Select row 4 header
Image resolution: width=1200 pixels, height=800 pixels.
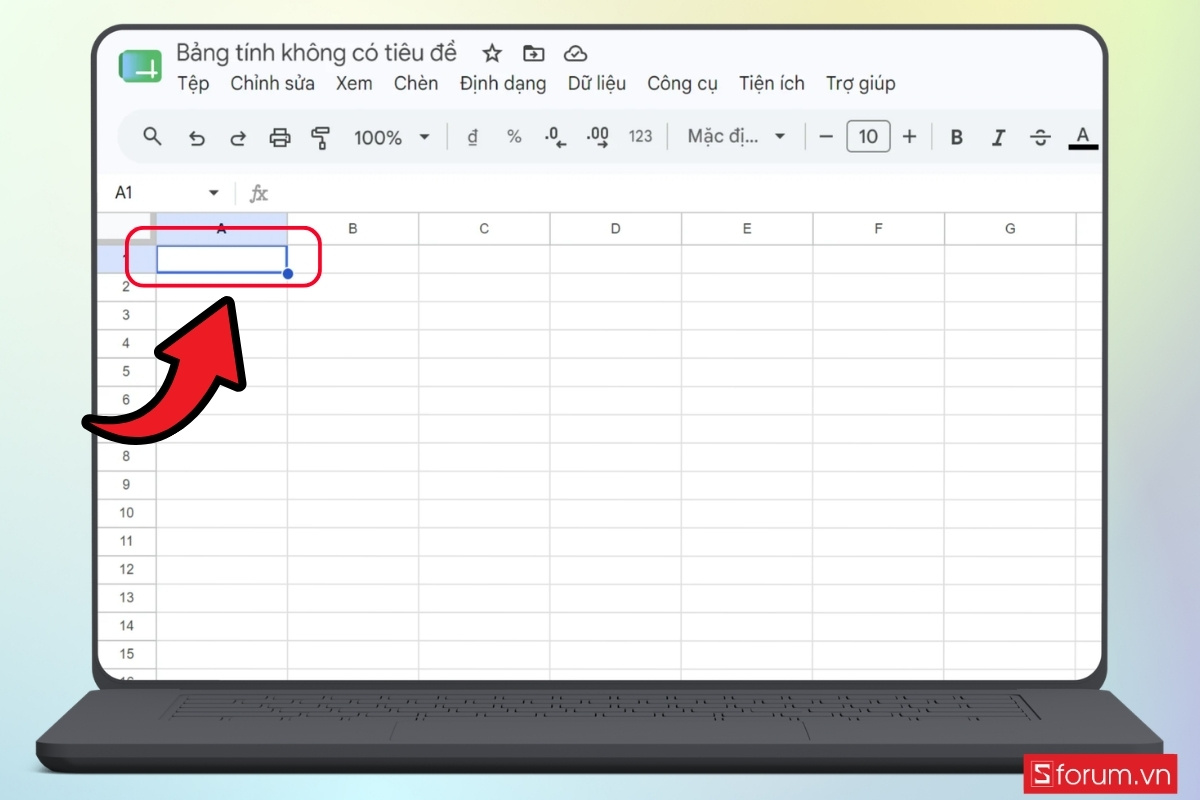pos(126,343)
